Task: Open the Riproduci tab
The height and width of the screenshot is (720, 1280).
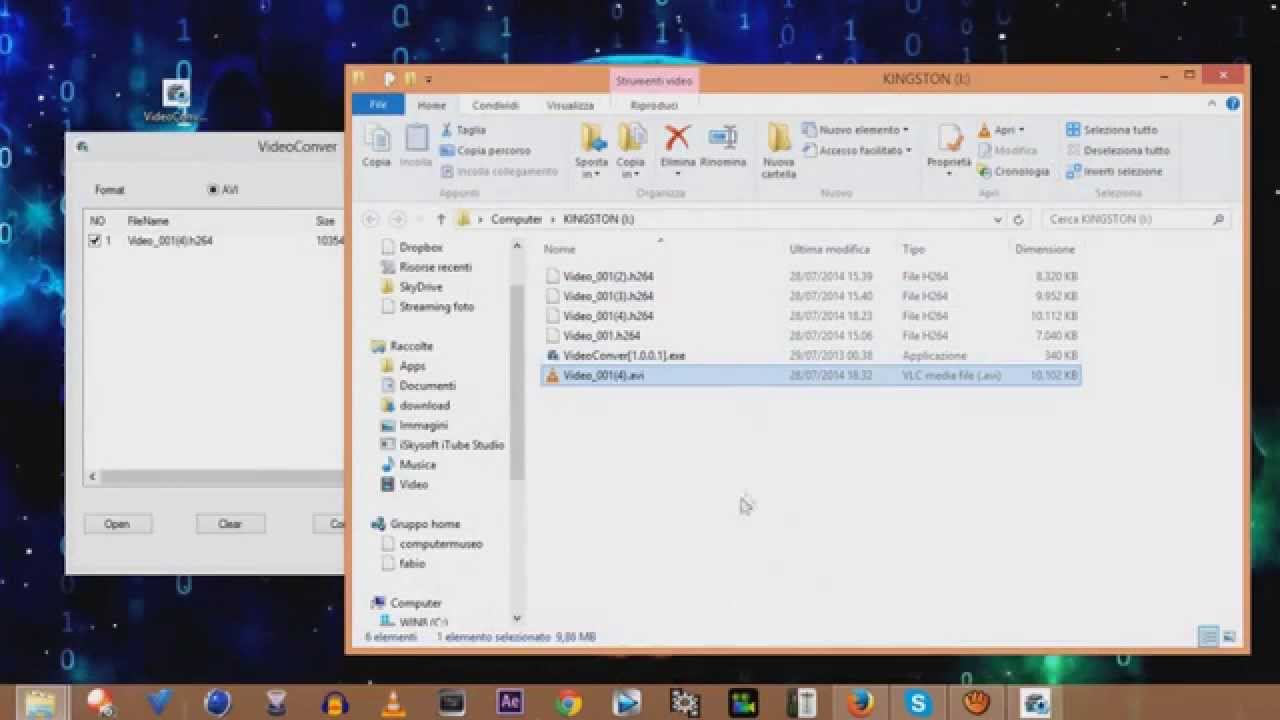Action: [654, 105]
